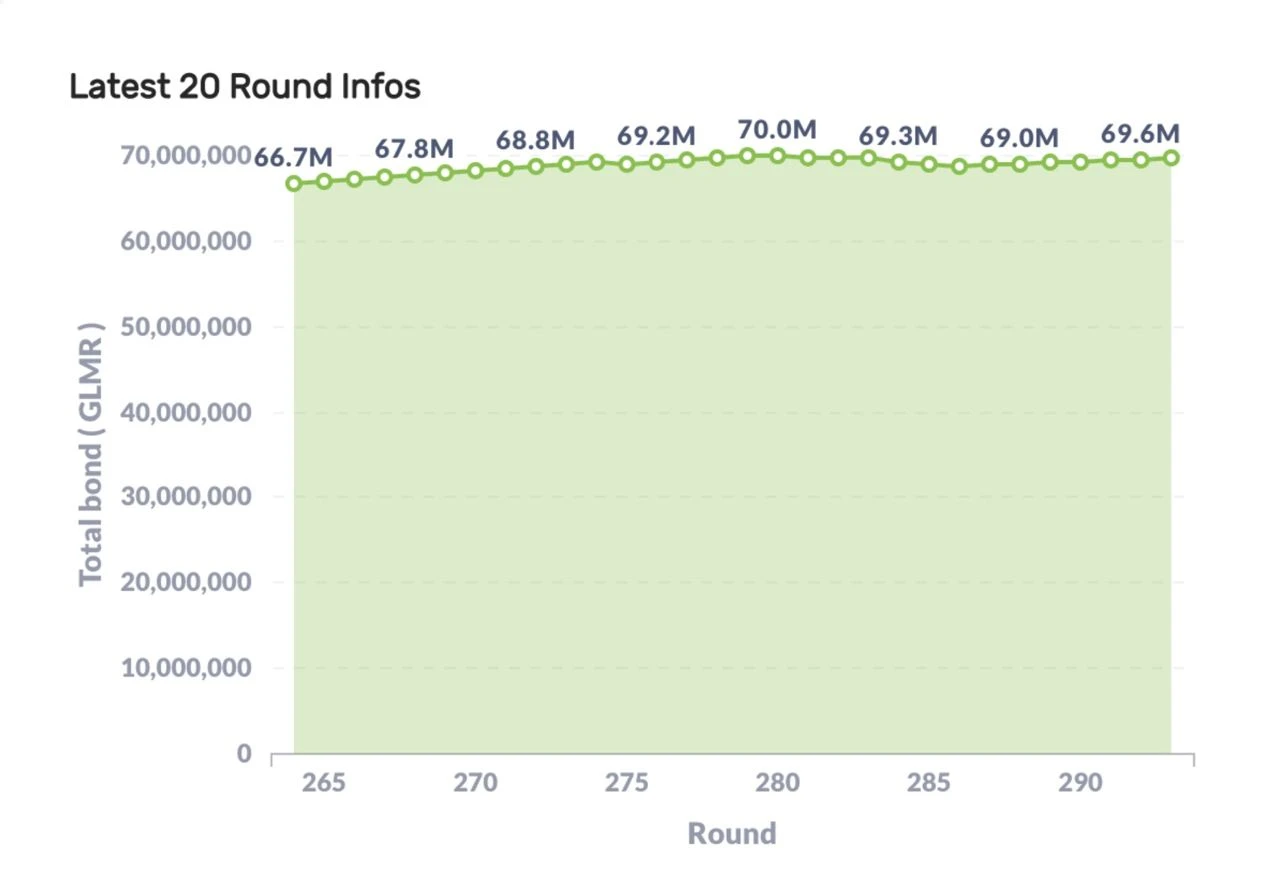Click the 70.0M value label text
1280x886 pixels.
777,130
